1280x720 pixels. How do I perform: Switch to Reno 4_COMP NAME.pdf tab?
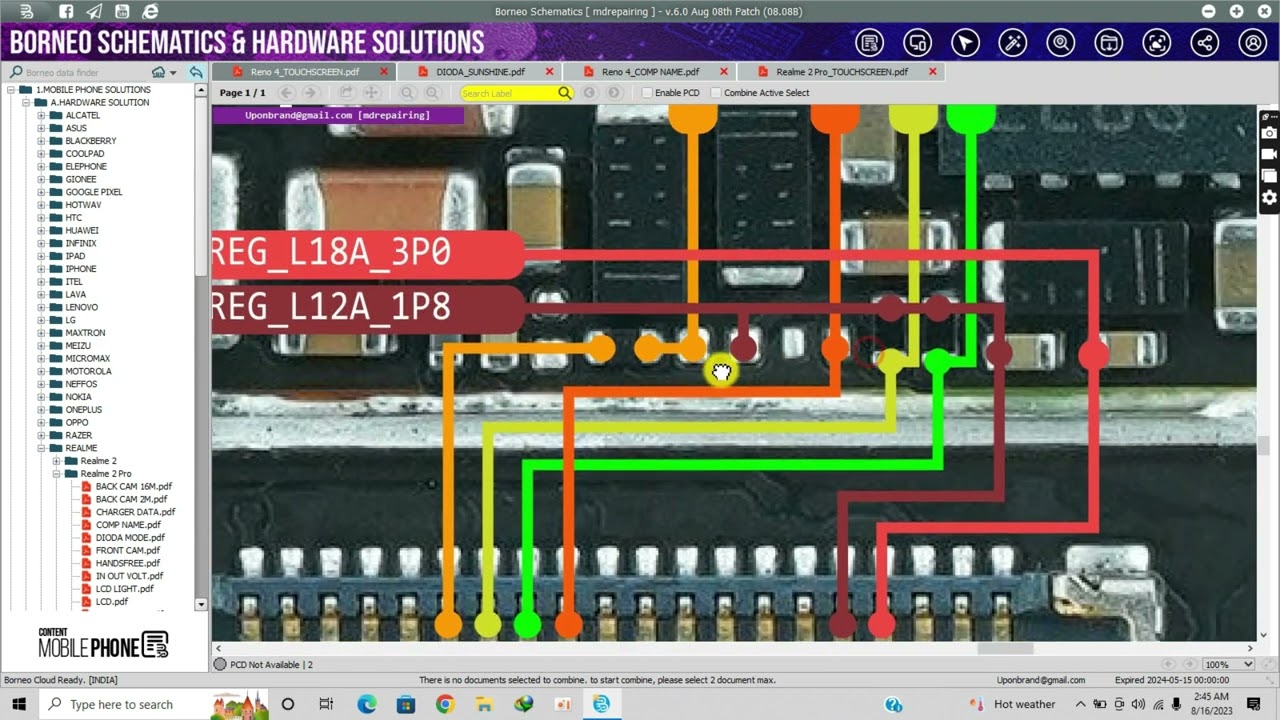click(650, 72)
